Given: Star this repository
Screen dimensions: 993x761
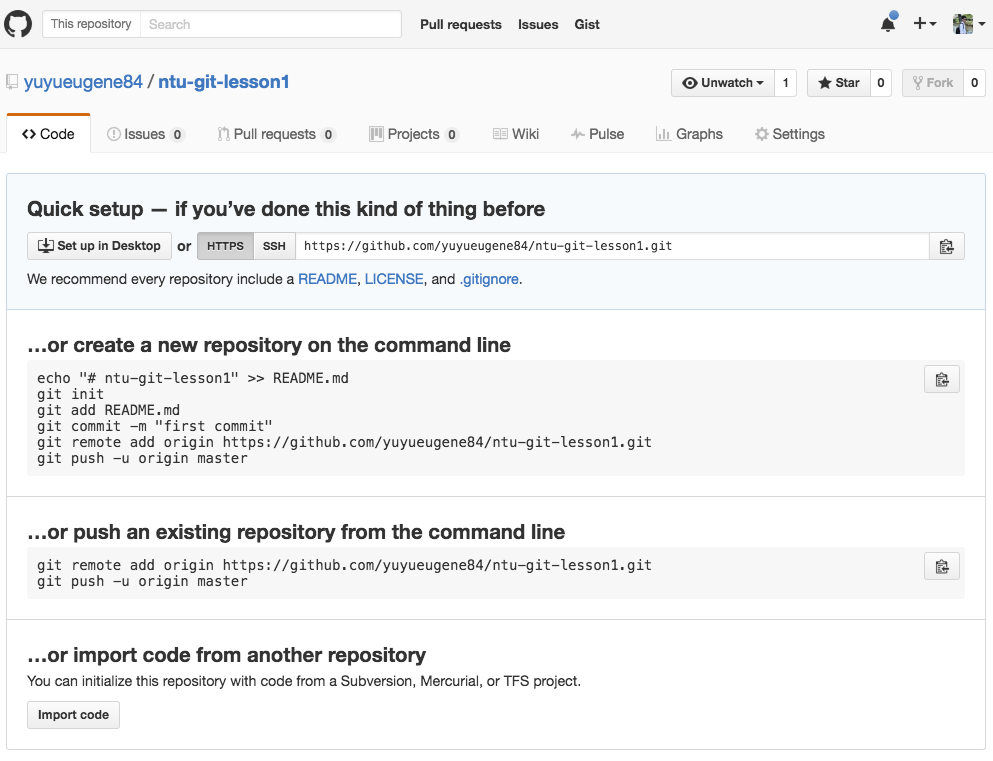Looking at the screenshot, I should coord(838,83).
